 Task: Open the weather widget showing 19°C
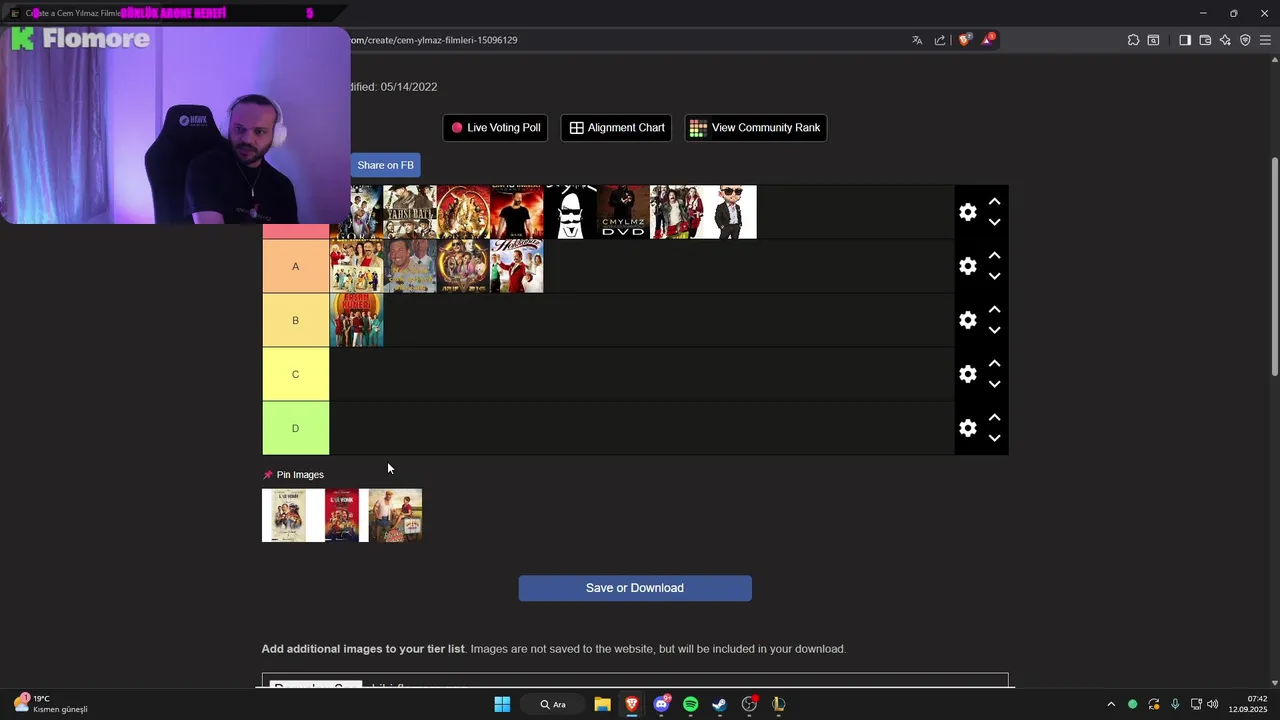click(50, 704)
